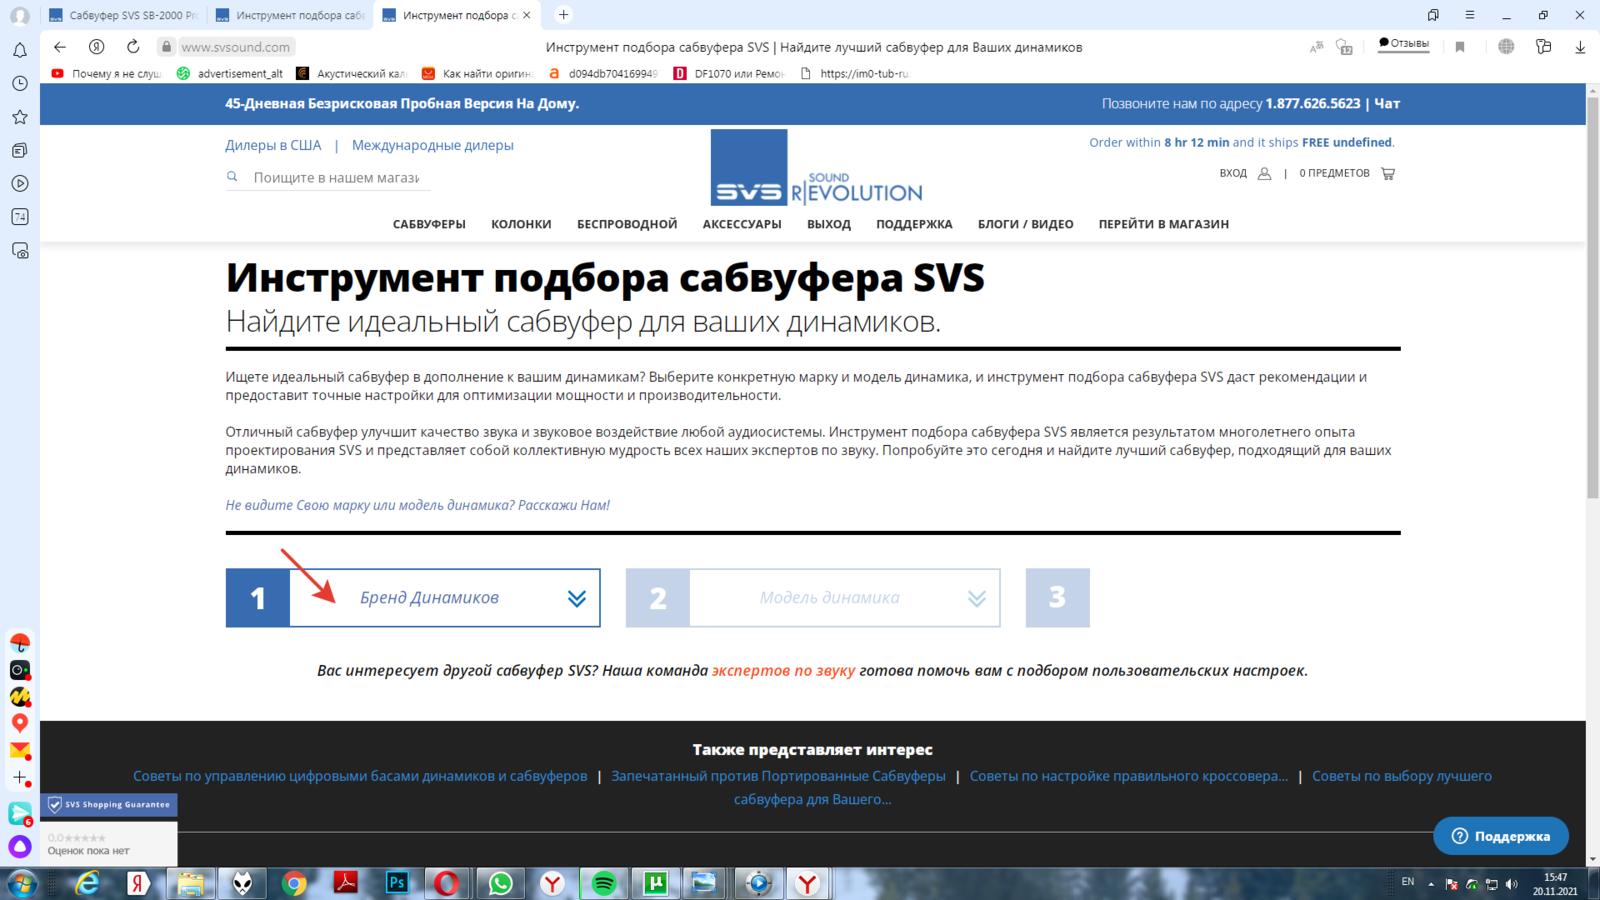Open Spotify from taskbar
Viewport: 1600px width, 900px height.
(604, 884)
